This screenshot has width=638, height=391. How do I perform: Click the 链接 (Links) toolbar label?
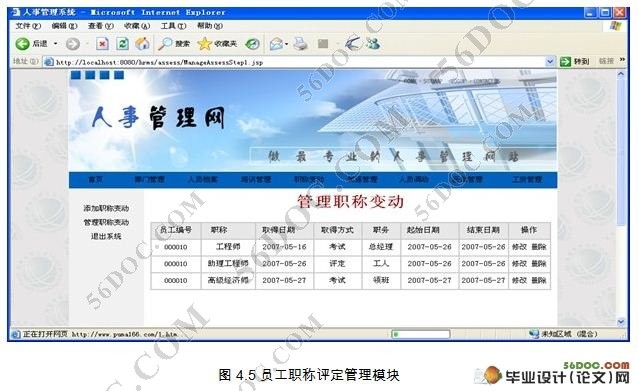(x=606, y=61)
